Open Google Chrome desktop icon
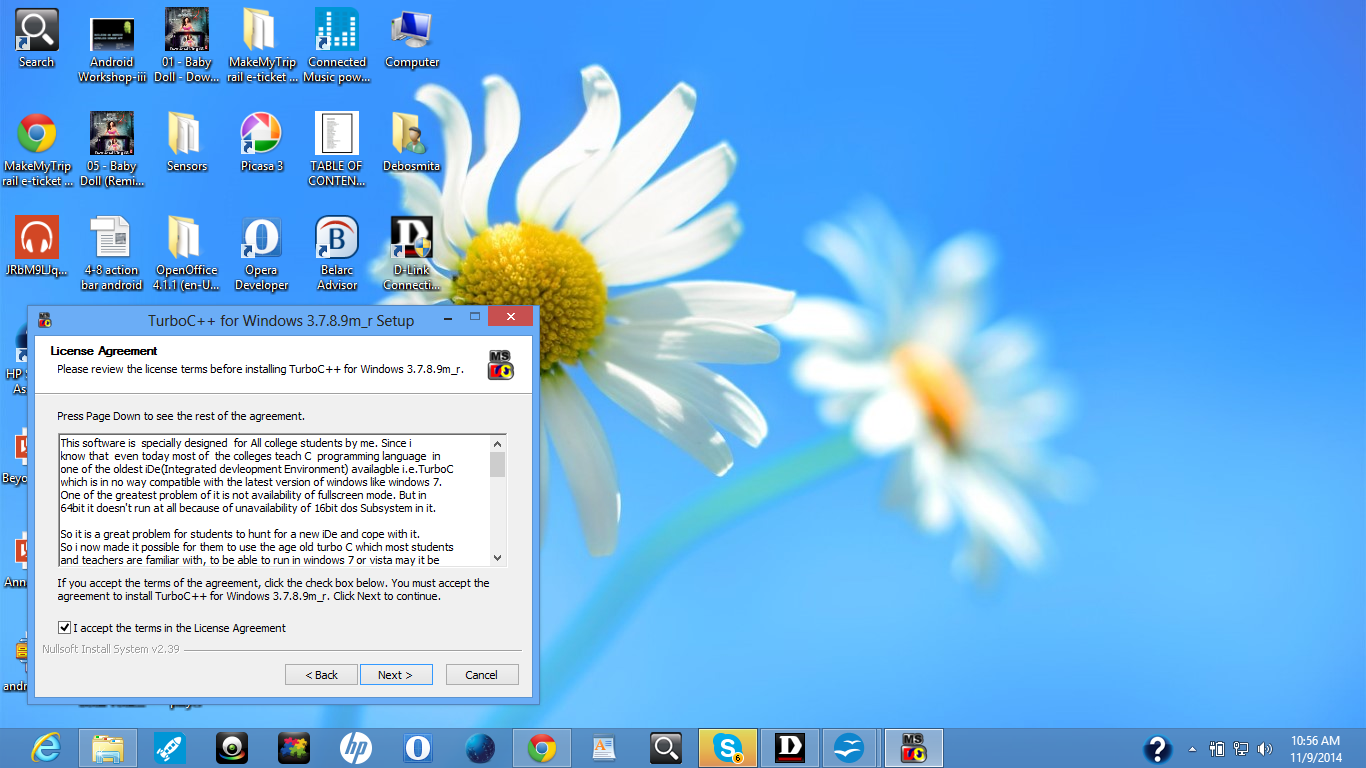1366x768 pixels. 37,134
